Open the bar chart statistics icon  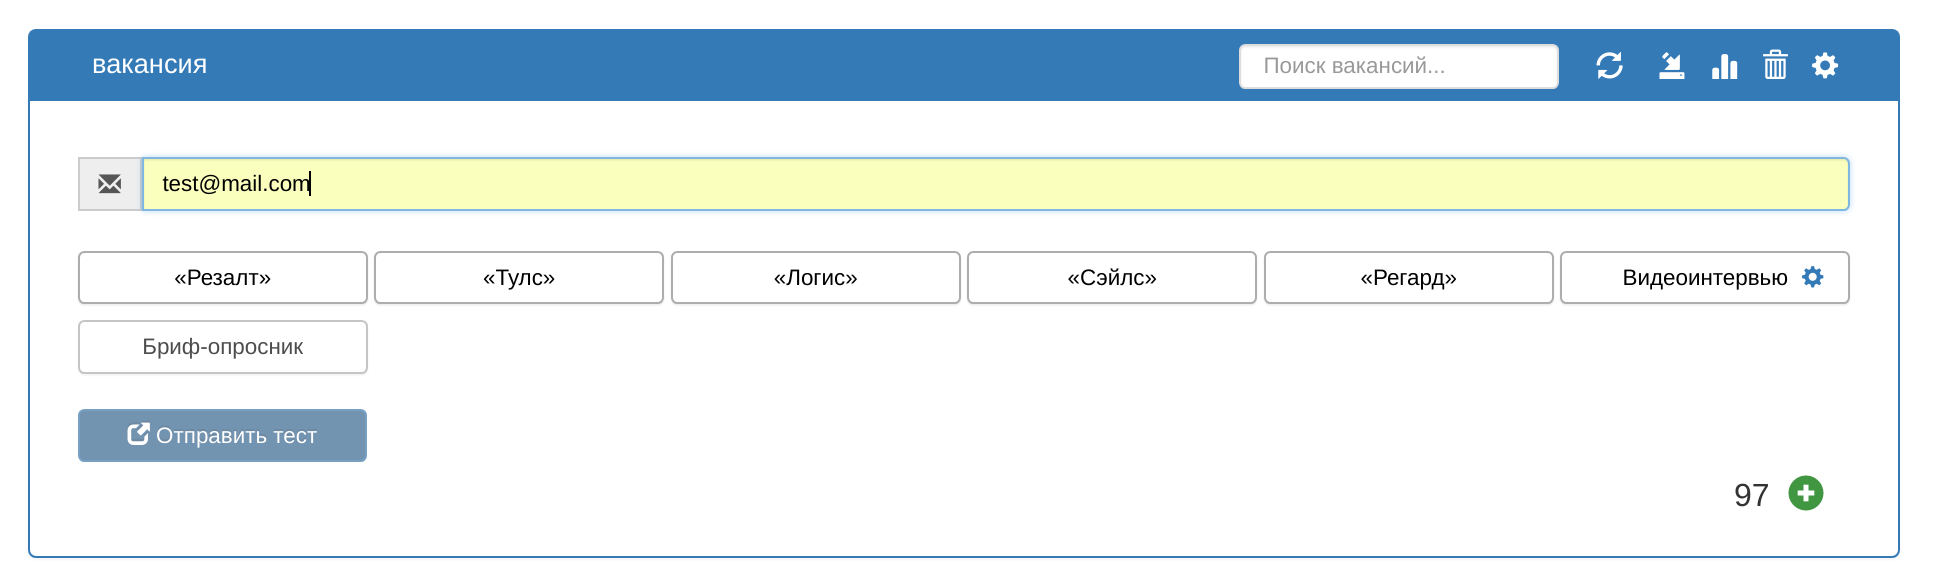[x=1724, y=66]
